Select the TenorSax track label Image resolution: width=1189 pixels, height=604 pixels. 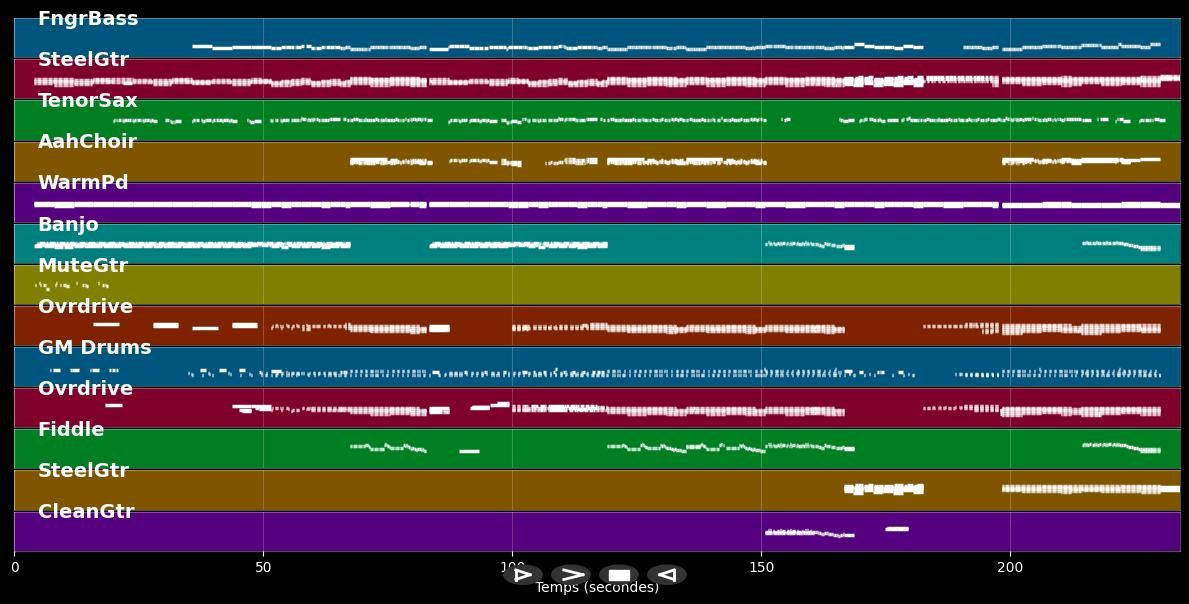tap(88, 101)
